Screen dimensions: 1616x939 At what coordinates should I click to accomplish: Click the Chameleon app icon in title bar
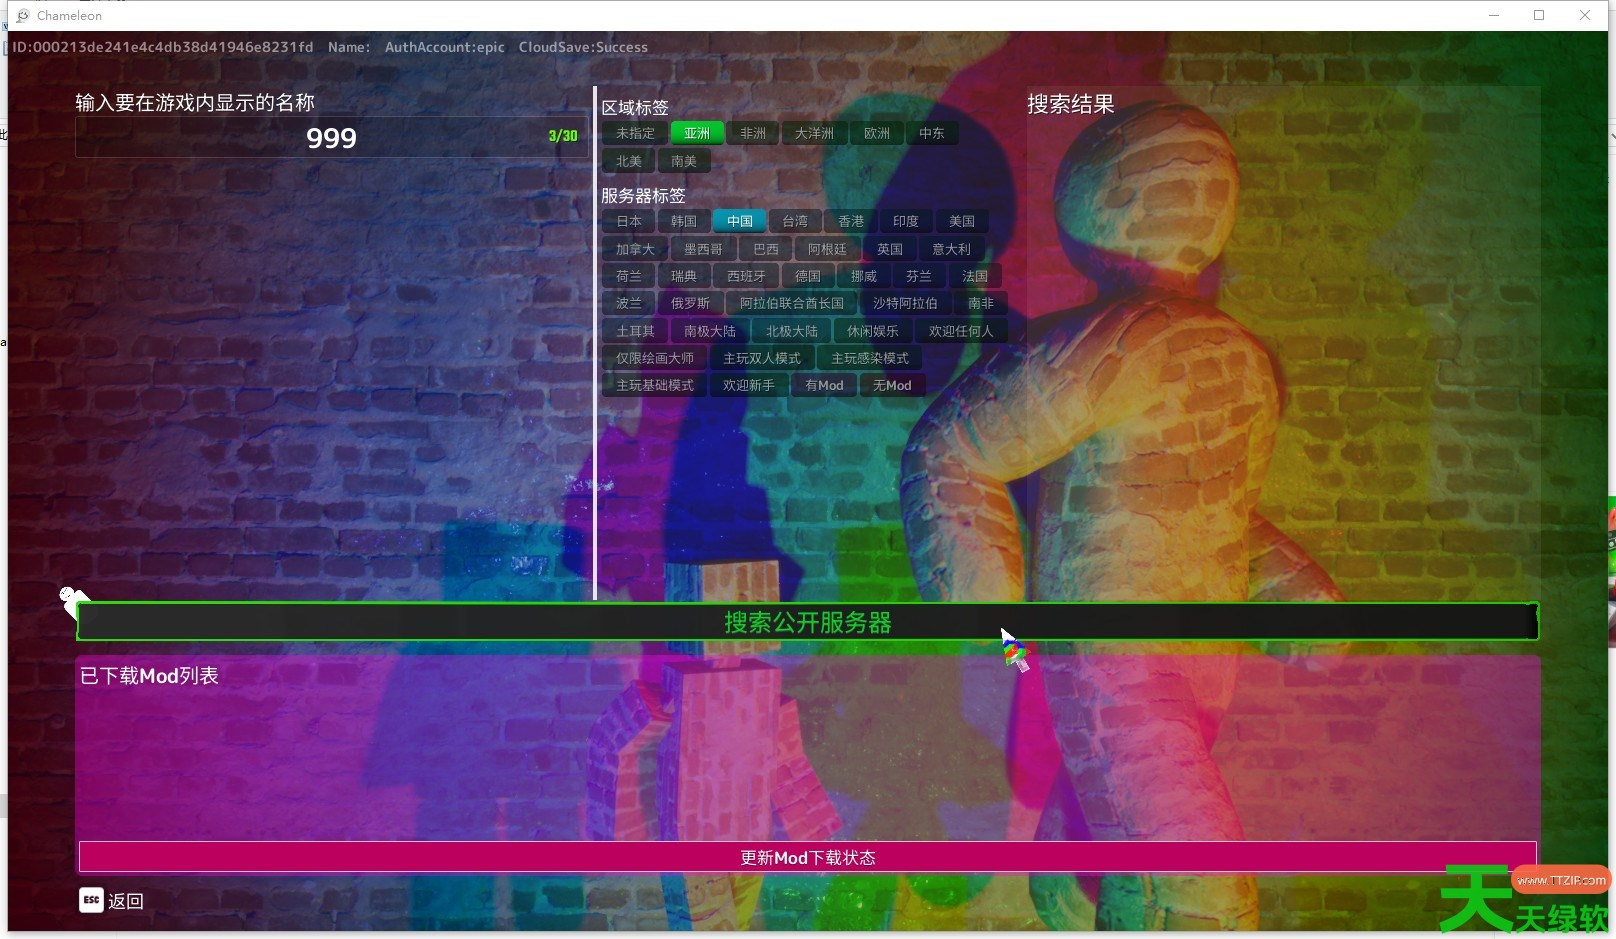23,15
